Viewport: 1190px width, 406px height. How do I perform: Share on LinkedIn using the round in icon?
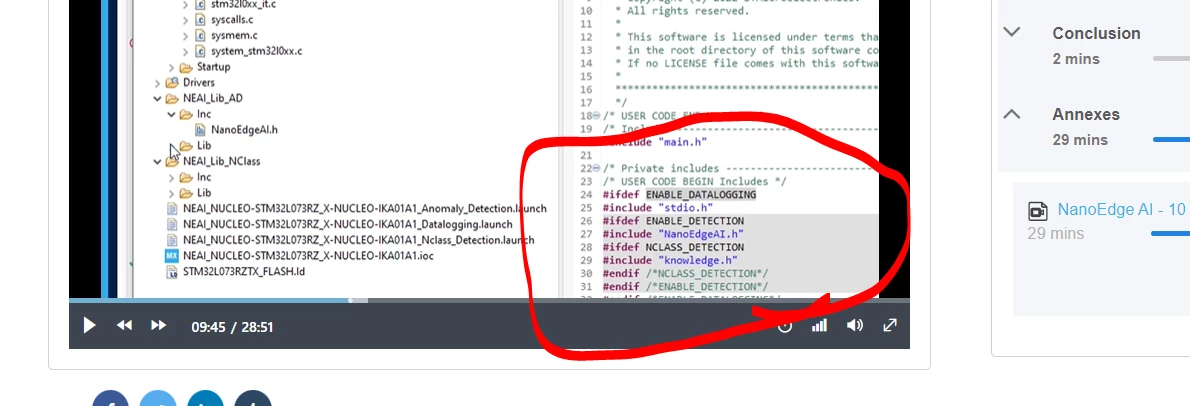pyautogui.click(x=205, y=399)
